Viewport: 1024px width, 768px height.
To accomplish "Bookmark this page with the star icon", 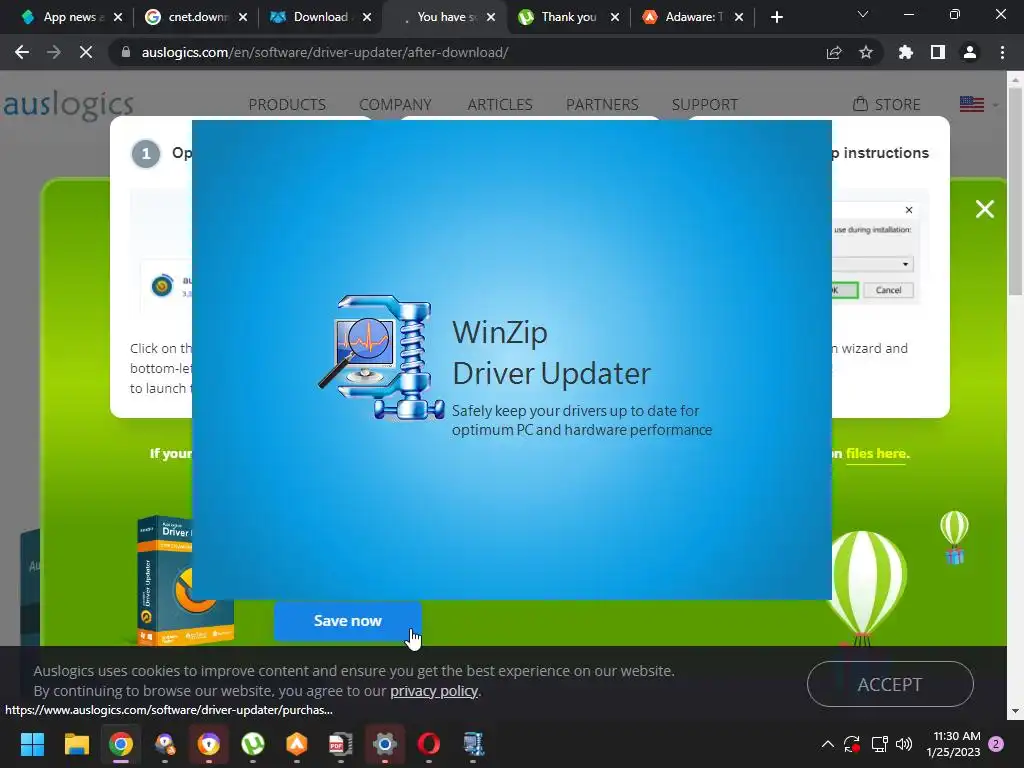I will point(866,52).
